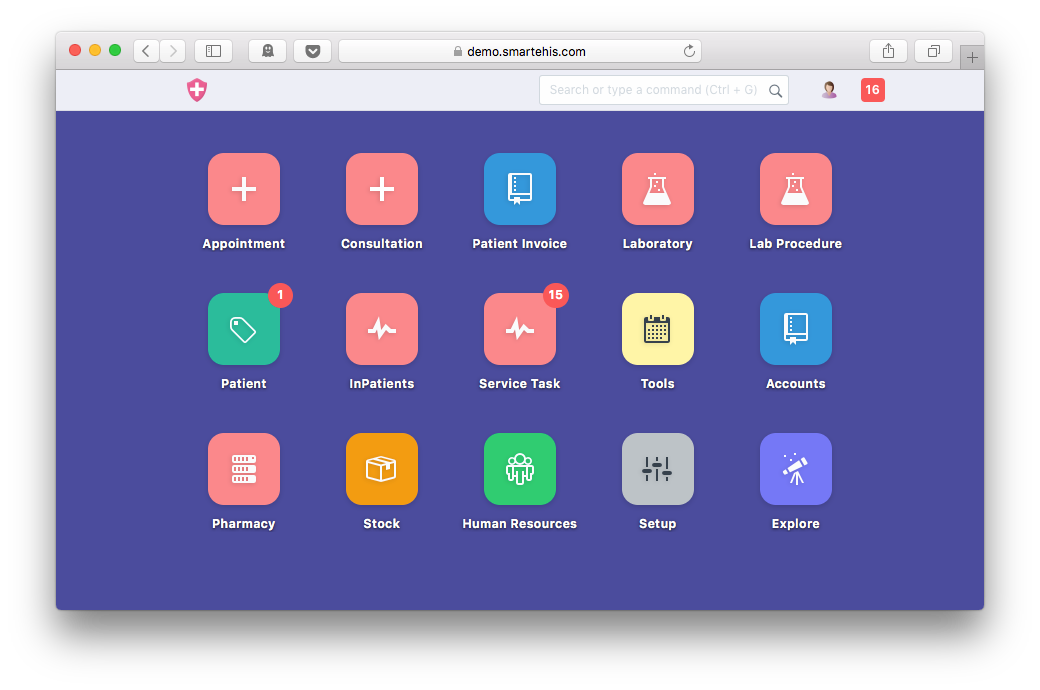Open the Stock box icon
This screenshot has width=1040, height=690.
(x=381, y=469)
